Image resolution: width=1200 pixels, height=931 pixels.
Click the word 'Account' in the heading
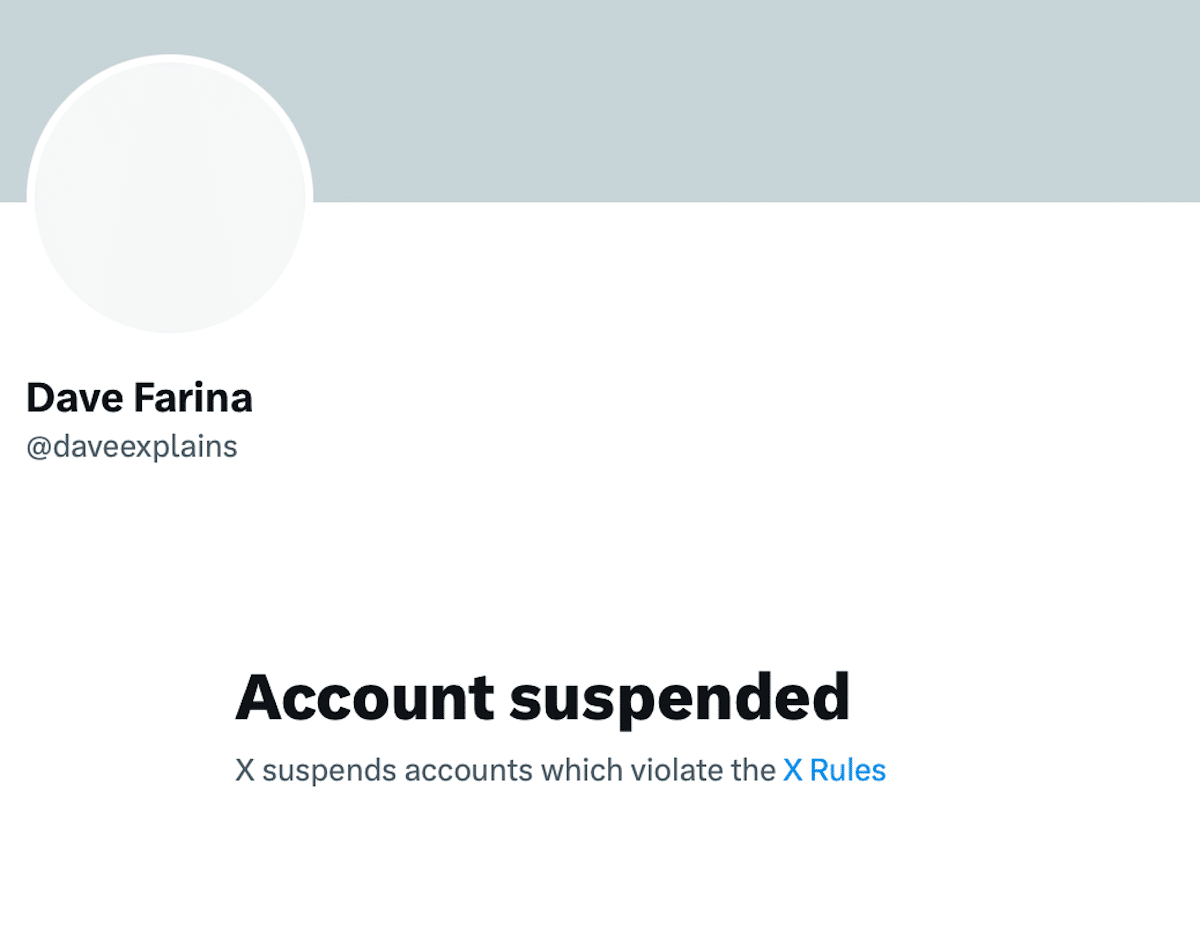coord(365,697)
